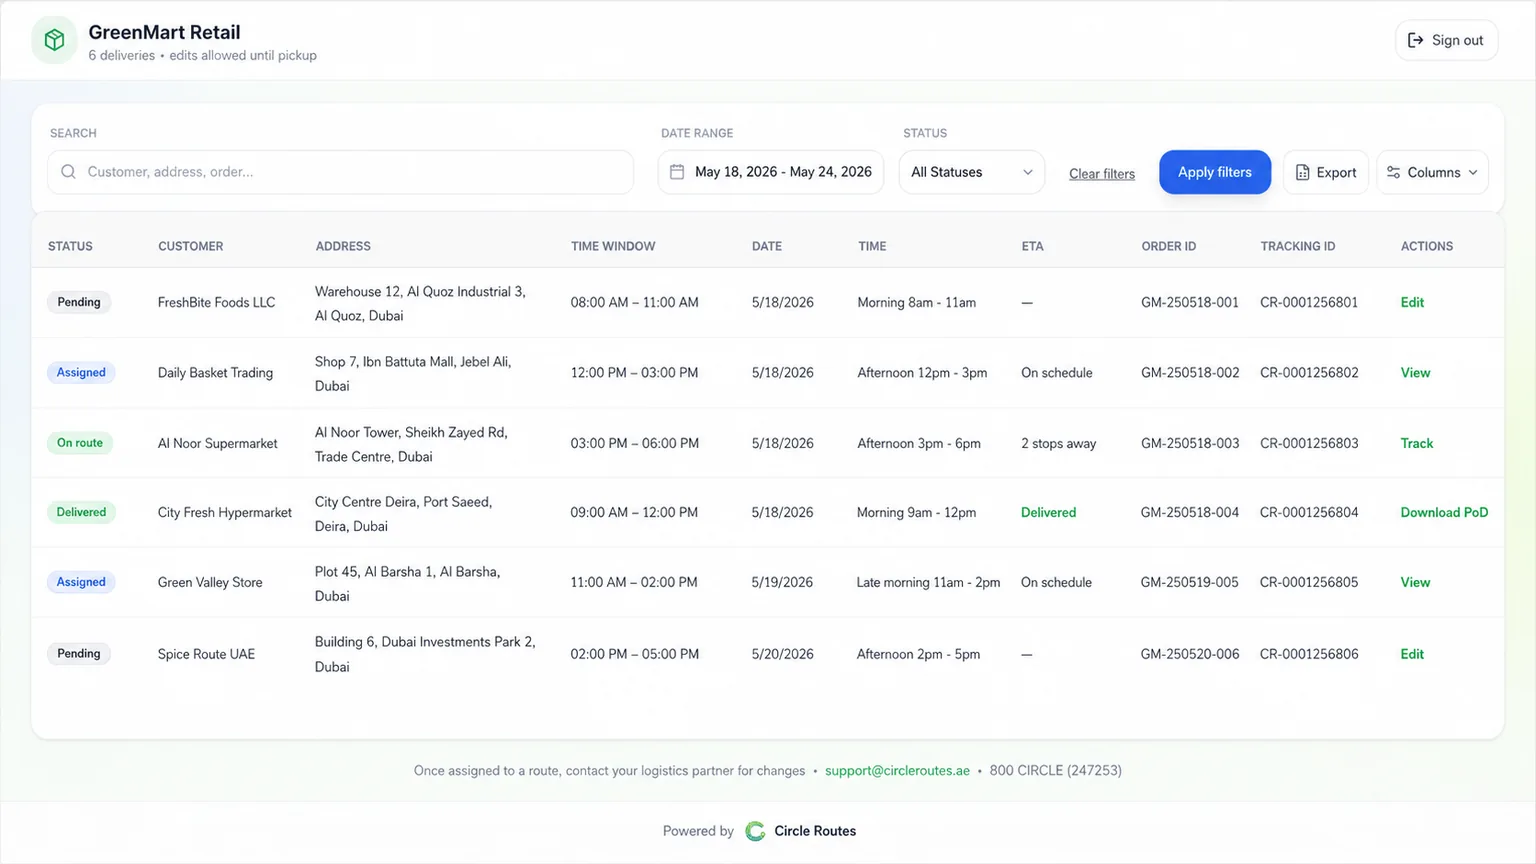Click the Pending badge for FreshBite Foods
1536x864 pixels.
(79, 302)
